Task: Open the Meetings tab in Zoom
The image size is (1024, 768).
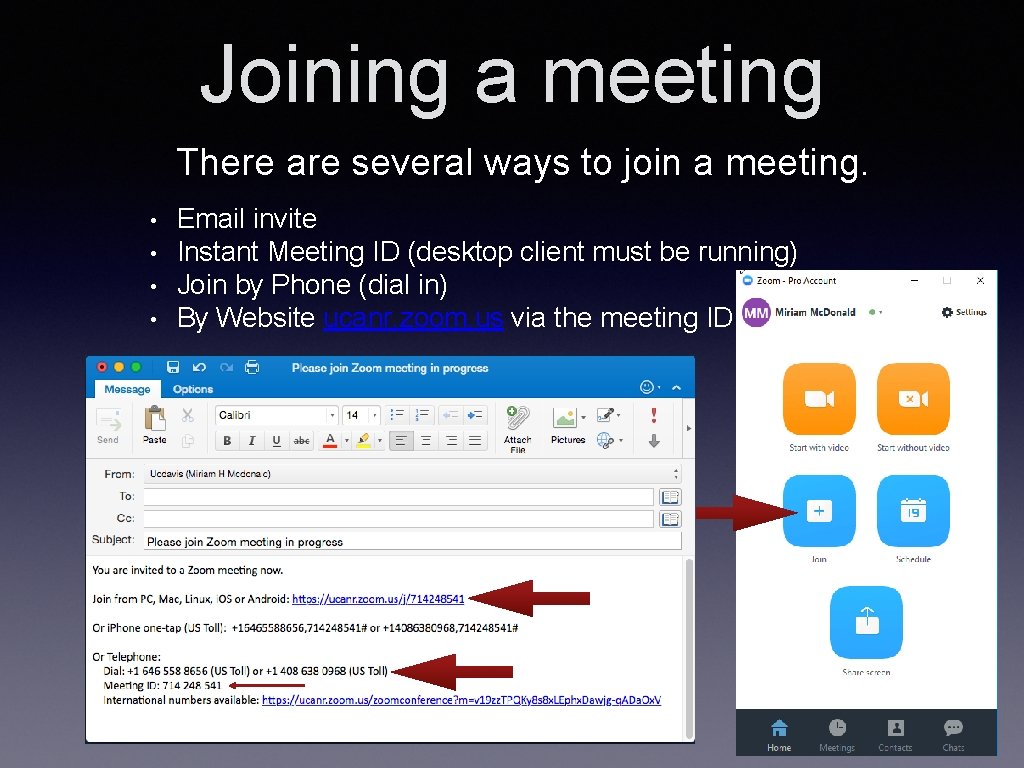Action: coord(836,733)
